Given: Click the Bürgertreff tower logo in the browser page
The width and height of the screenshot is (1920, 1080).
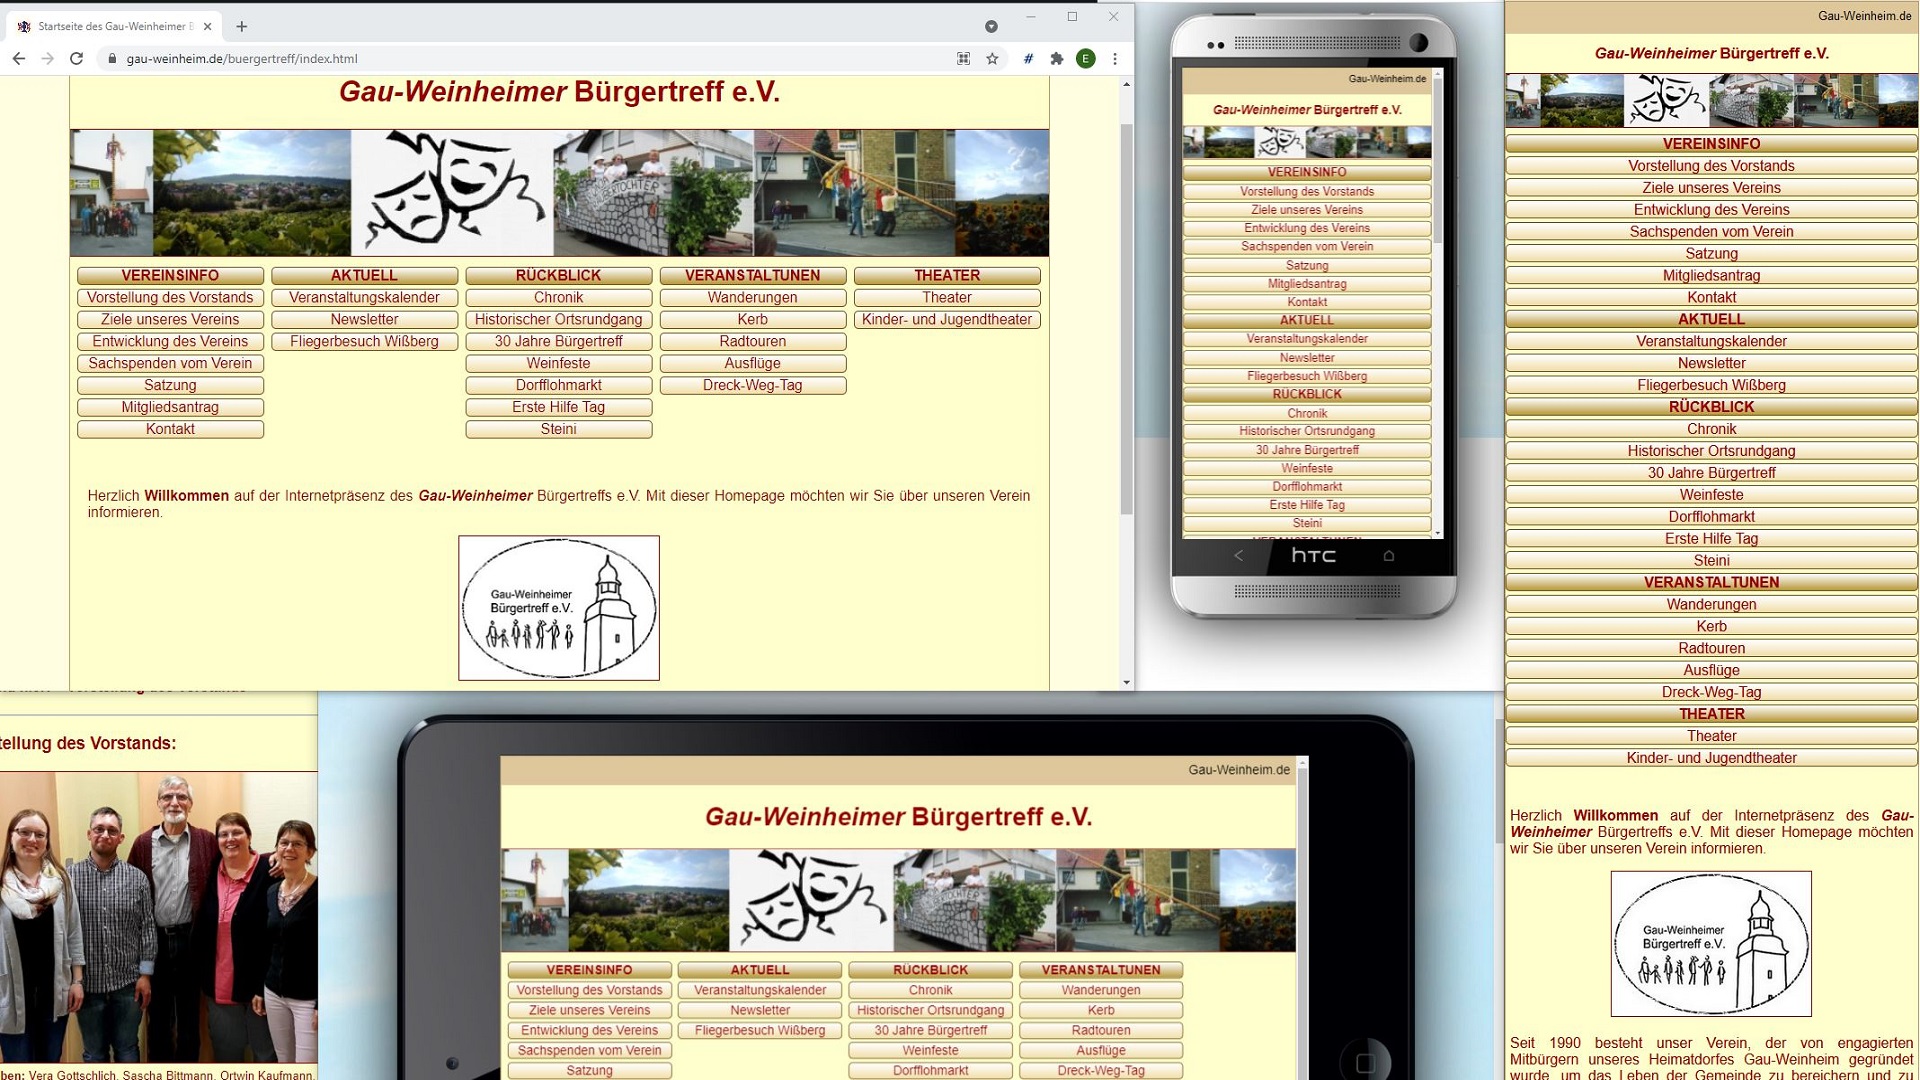Looking at the screenshot, I should tap(558, 608).
